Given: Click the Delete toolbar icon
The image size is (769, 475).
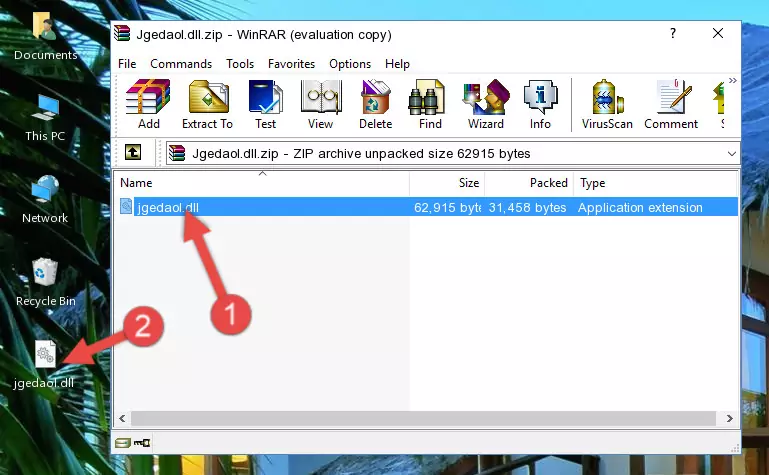Looking at the screenshot, I should click(376, 104).
